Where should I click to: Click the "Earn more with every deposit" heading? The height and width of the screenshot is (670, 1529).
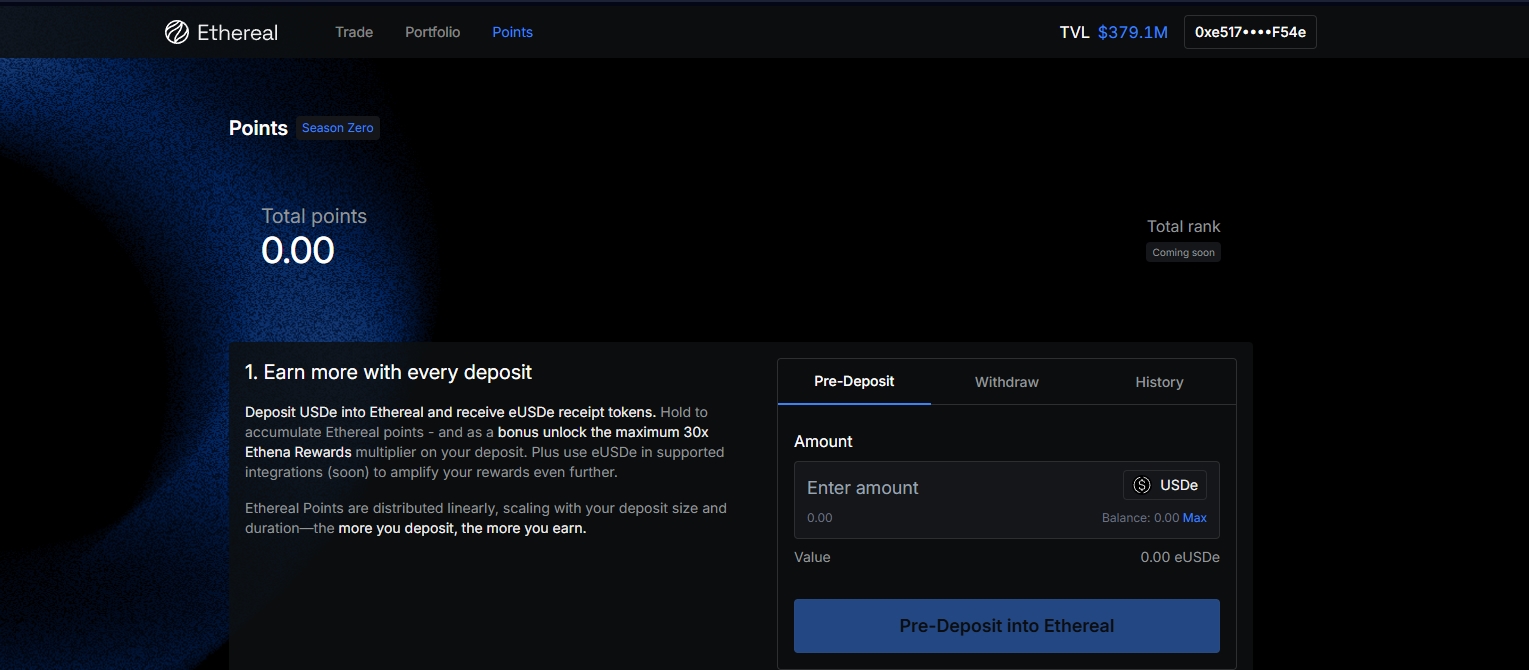[x=388, y=373]
